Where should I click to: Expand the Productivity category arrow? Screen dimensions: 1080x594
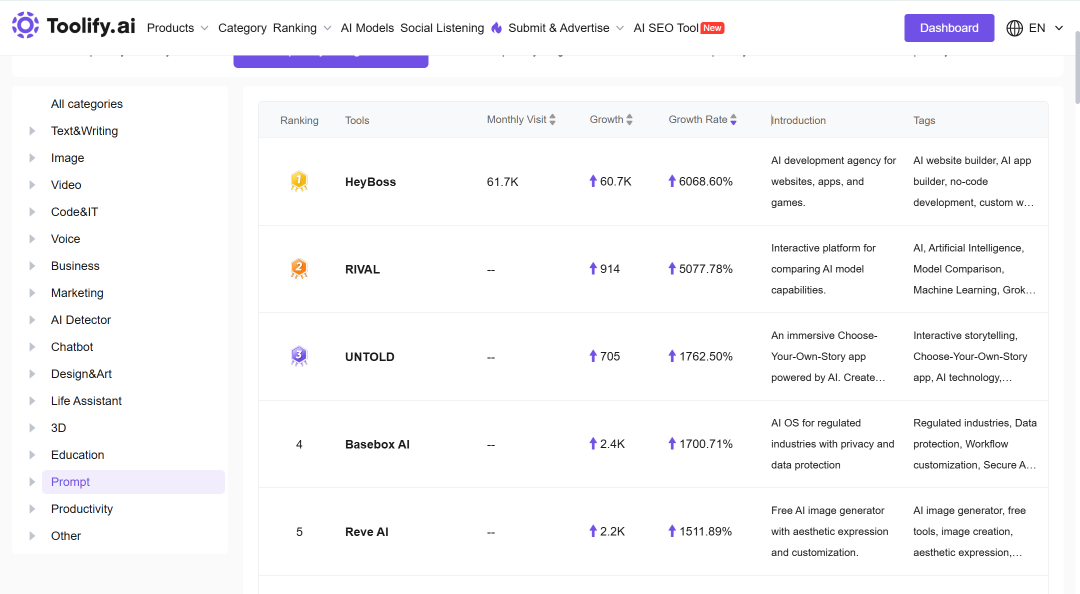tap(32, 509)
